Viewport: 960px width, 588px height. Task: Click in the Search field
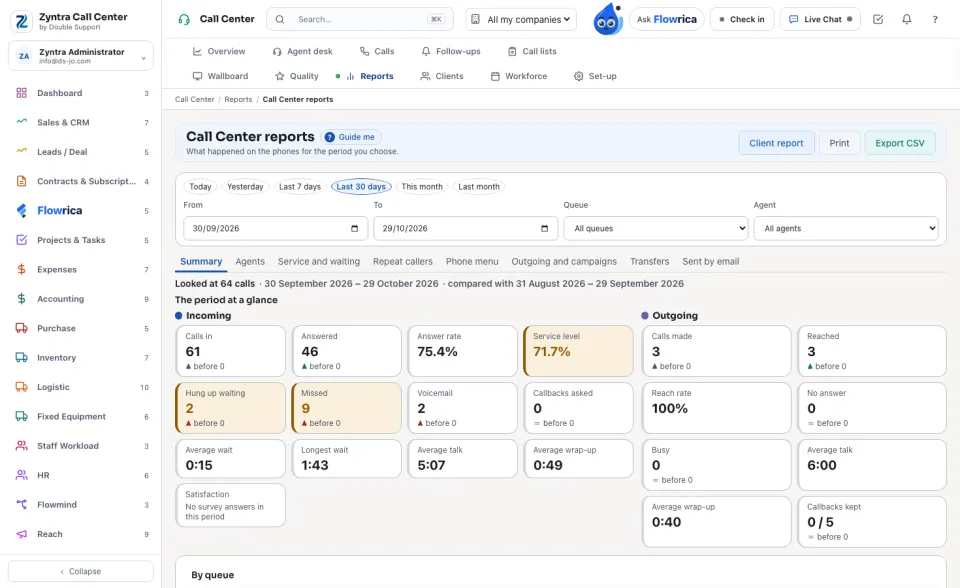360,19
